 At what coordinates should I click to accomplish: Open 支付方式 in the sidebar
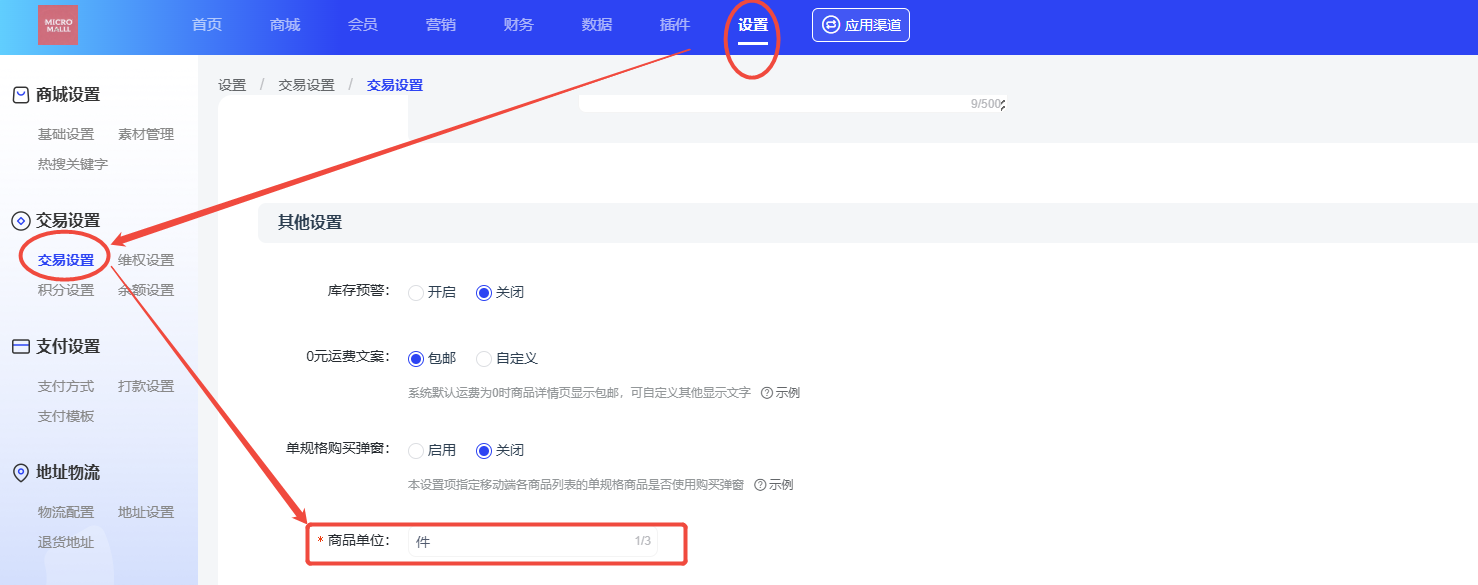[66, 386]
